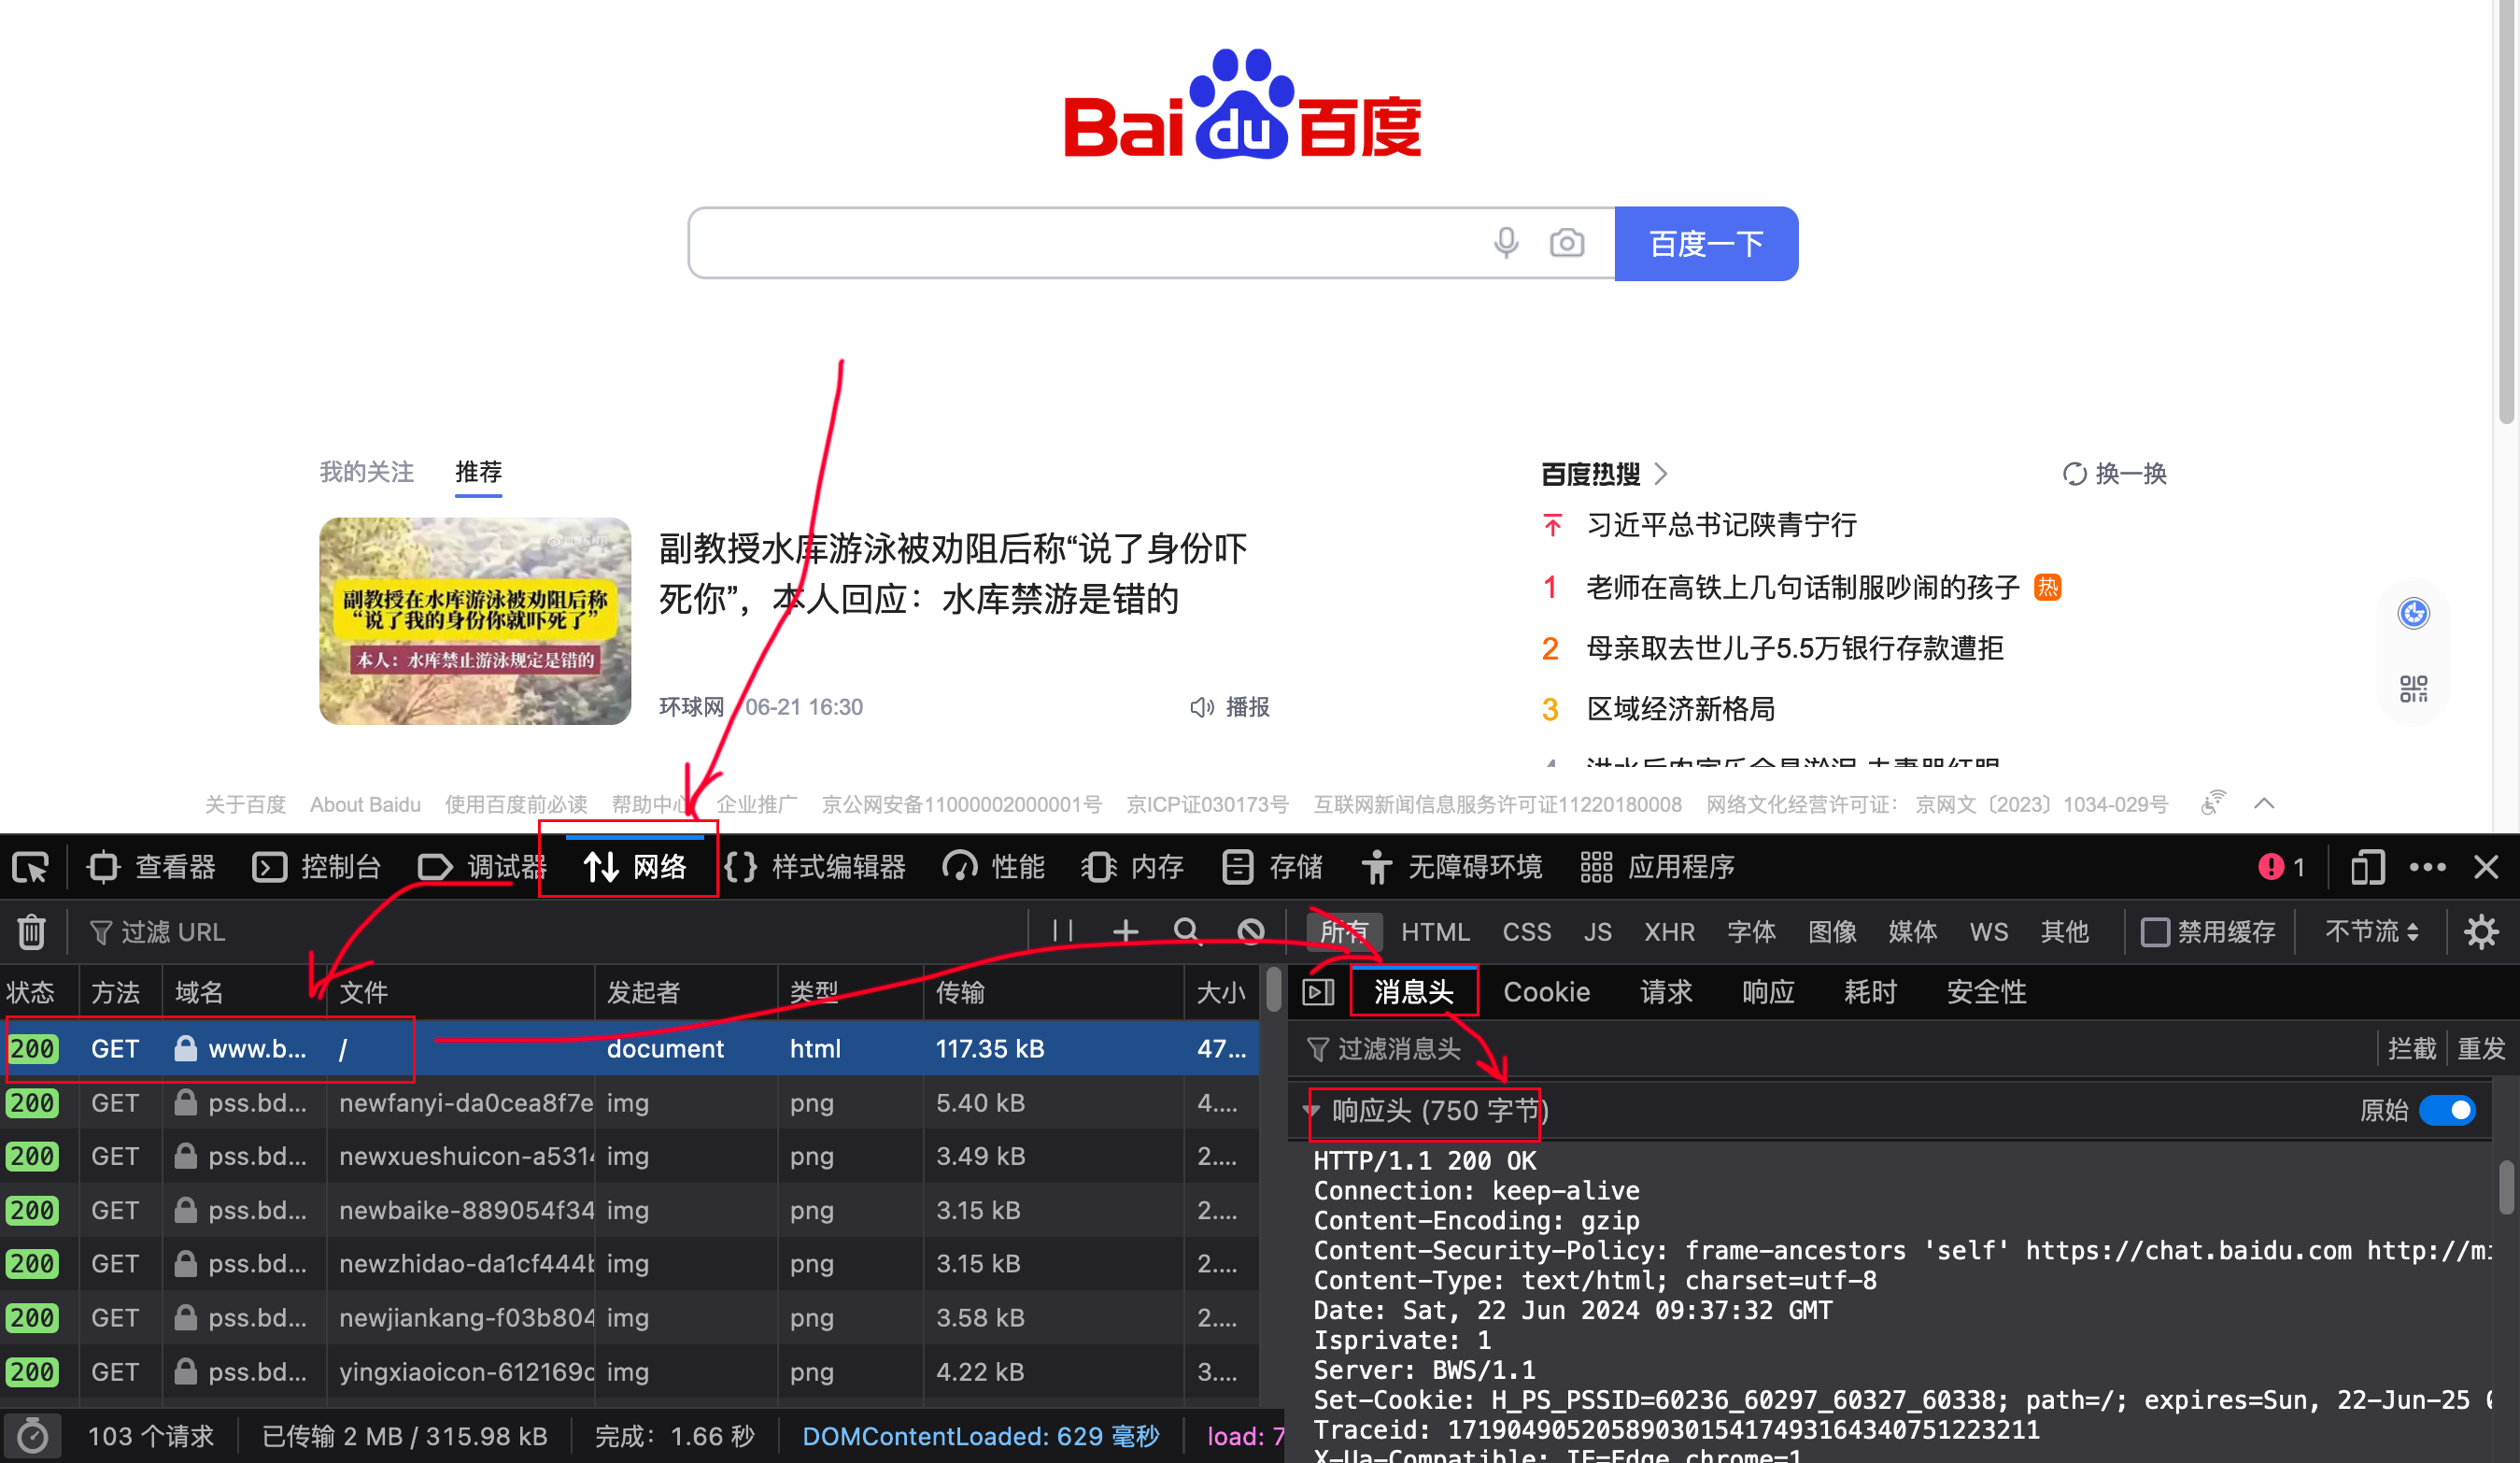Click 换一换 refresh icon

[2074, 473]
